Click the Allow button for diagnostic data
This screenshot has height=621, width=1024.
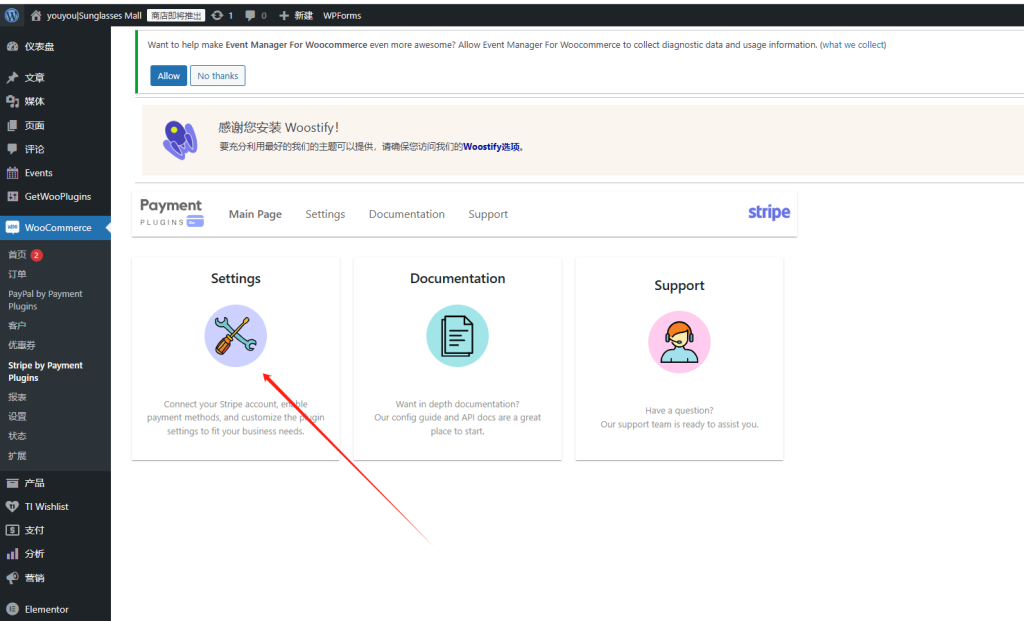(168, 75)
